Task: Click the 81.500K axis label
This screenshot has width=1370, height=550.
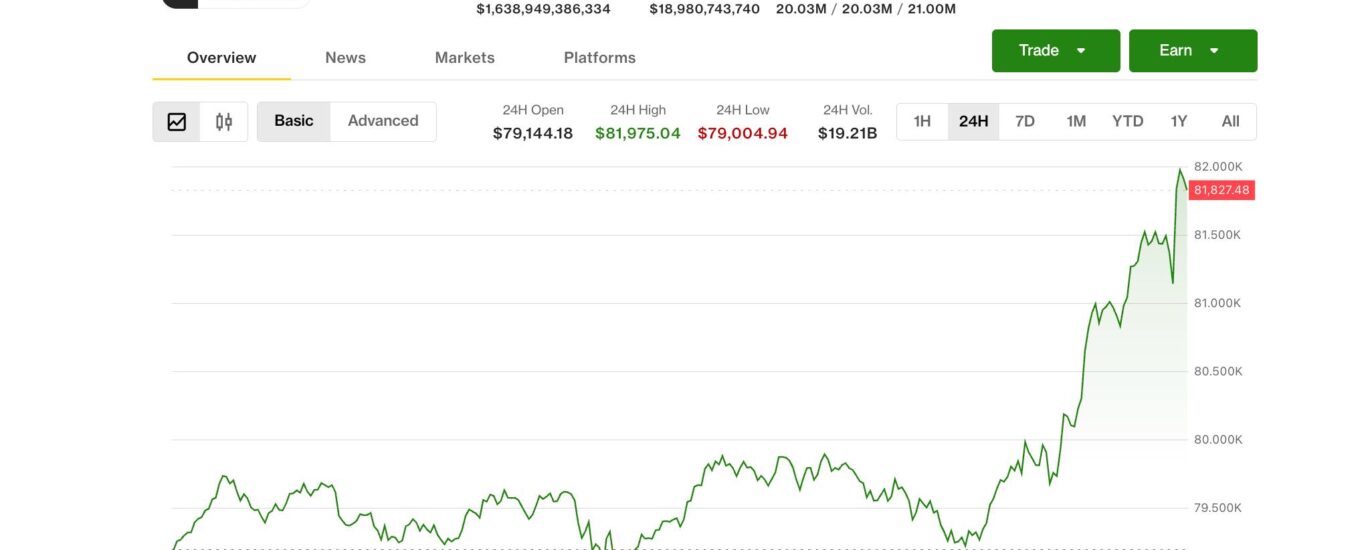Action: 1218,235
